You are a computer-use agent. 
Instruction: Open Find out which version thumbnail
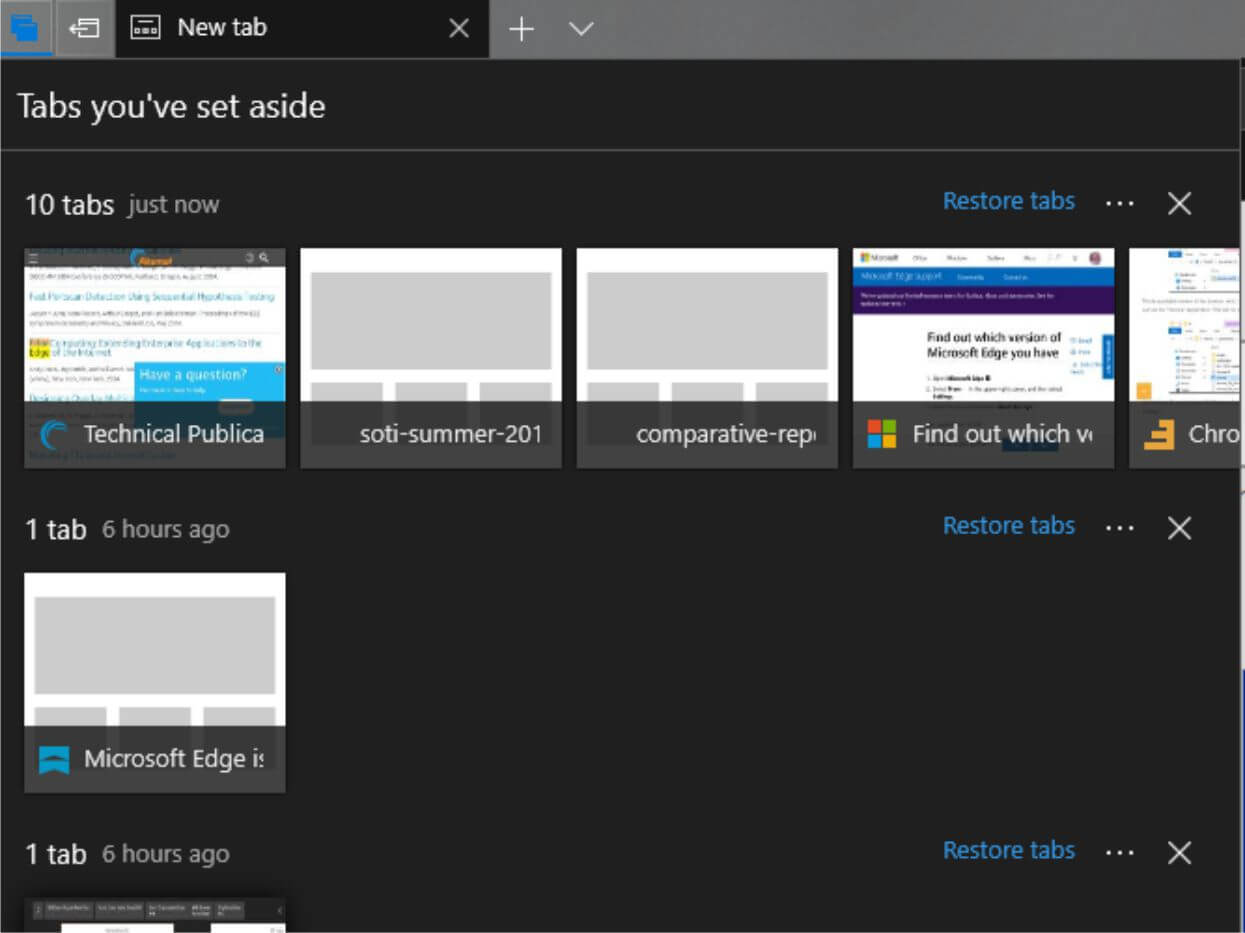coord(983,358)
